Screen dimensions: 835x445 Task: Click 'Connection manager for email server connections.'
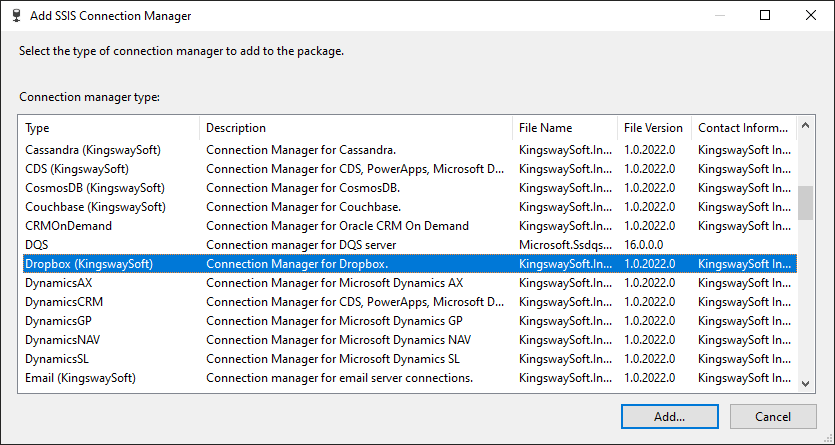click(x=340, y=378)
